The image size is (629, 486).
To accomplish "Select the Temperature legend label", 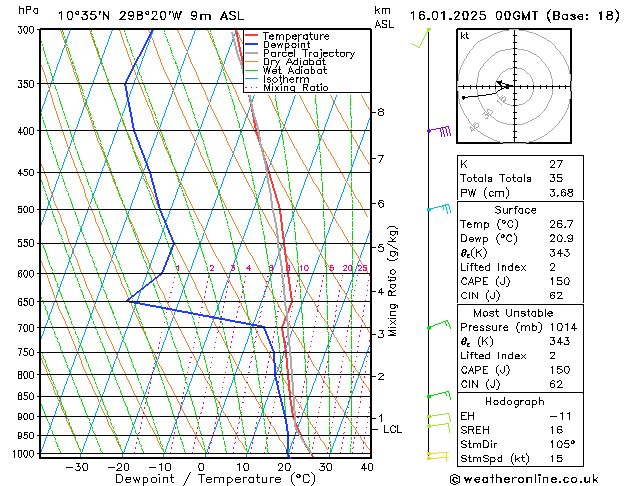I will (296, 36).
